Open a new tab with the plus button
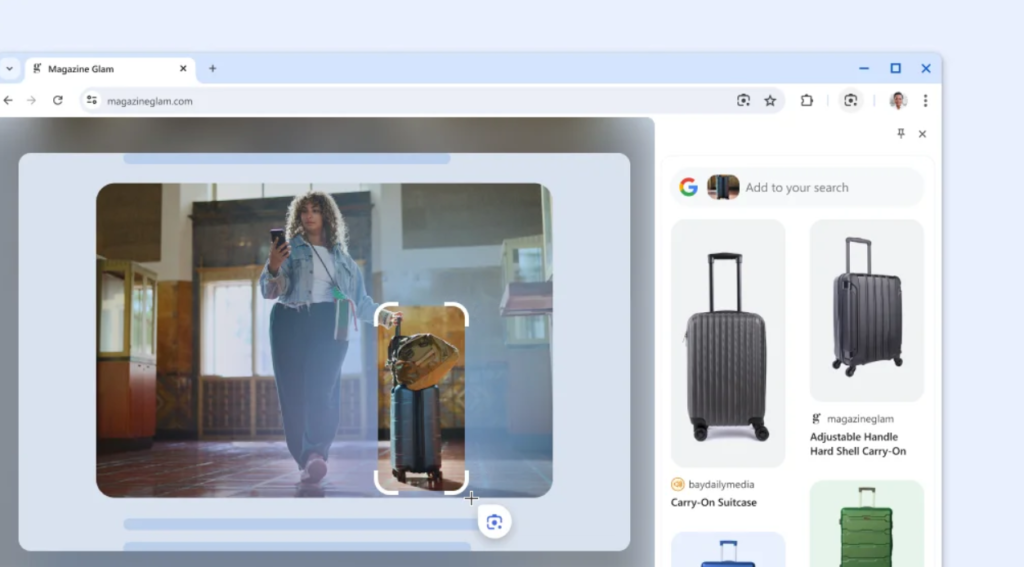1024x567 pixels. tap(212, 69)
